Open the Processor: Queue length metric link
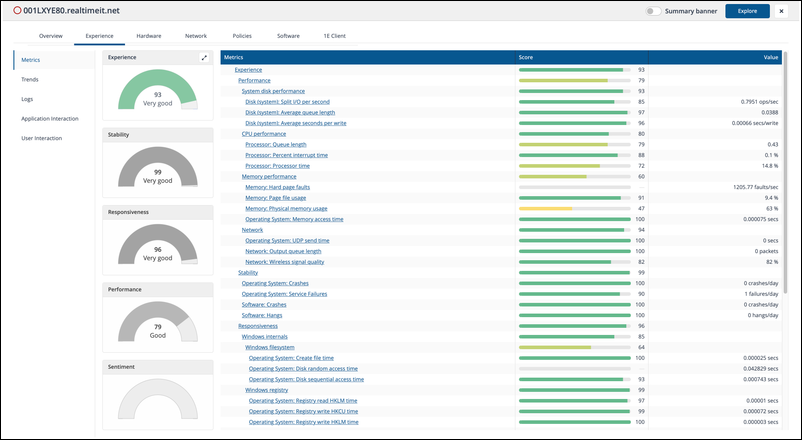802x440 pixels. tap(275, 144)
